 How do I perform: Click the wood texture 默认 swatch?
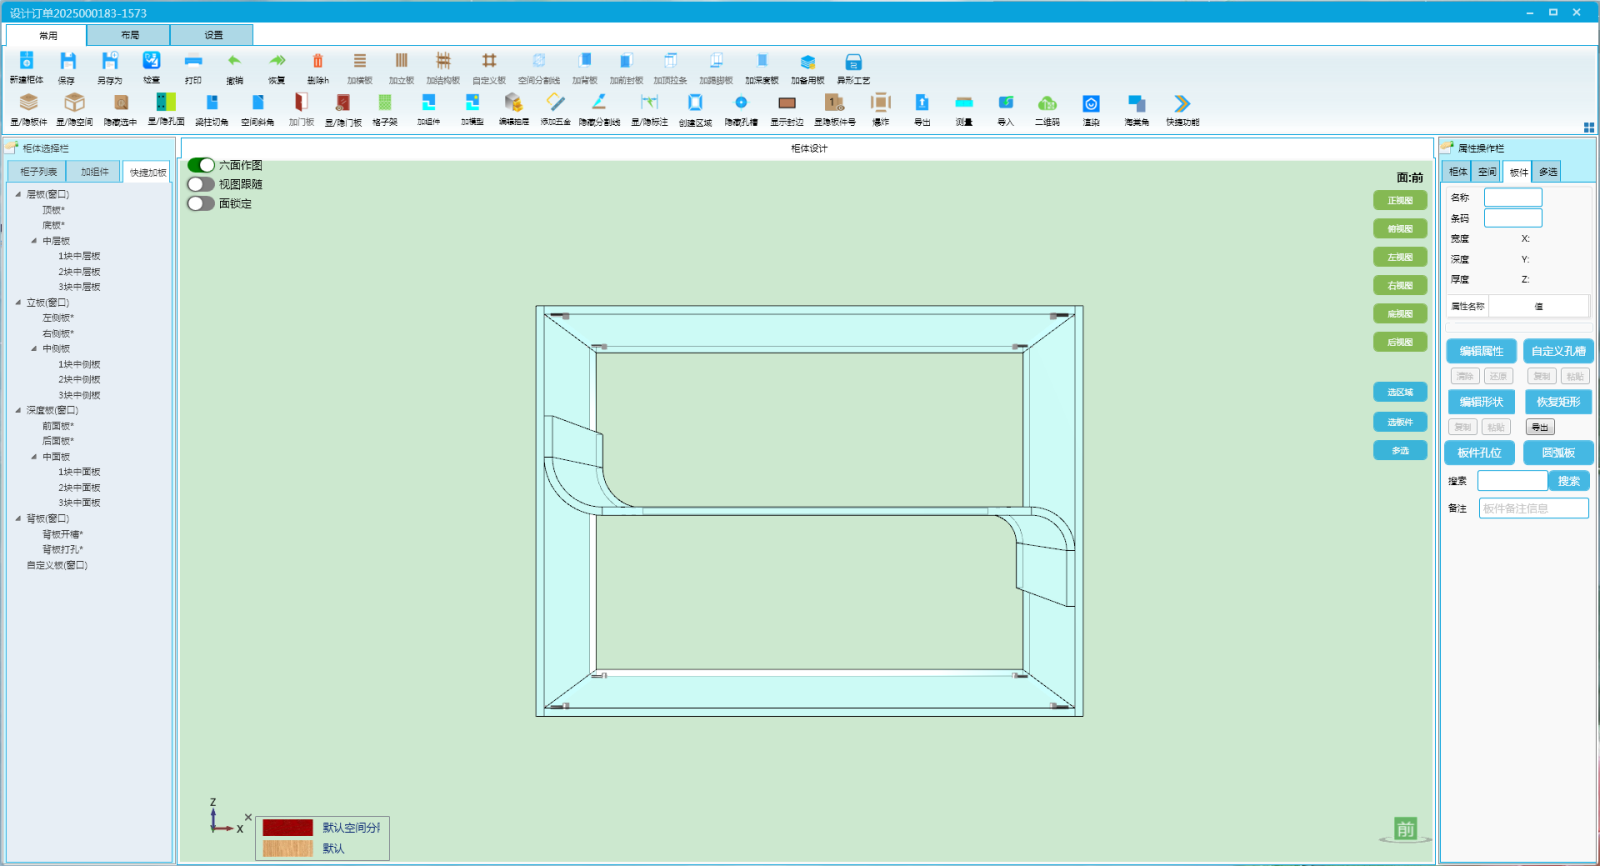[288, 848]
